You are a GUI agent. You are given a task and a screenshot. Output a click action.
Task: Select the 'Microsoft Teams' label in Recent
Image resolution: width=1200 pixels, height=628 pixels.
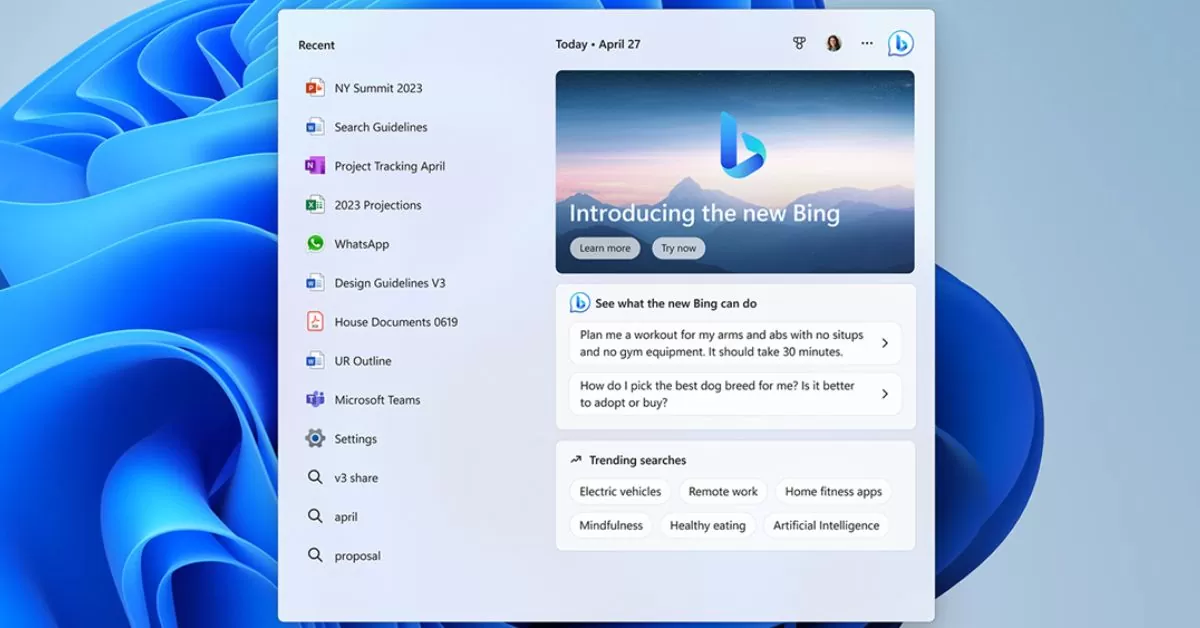pyautogui.click(x=378, y=400)
